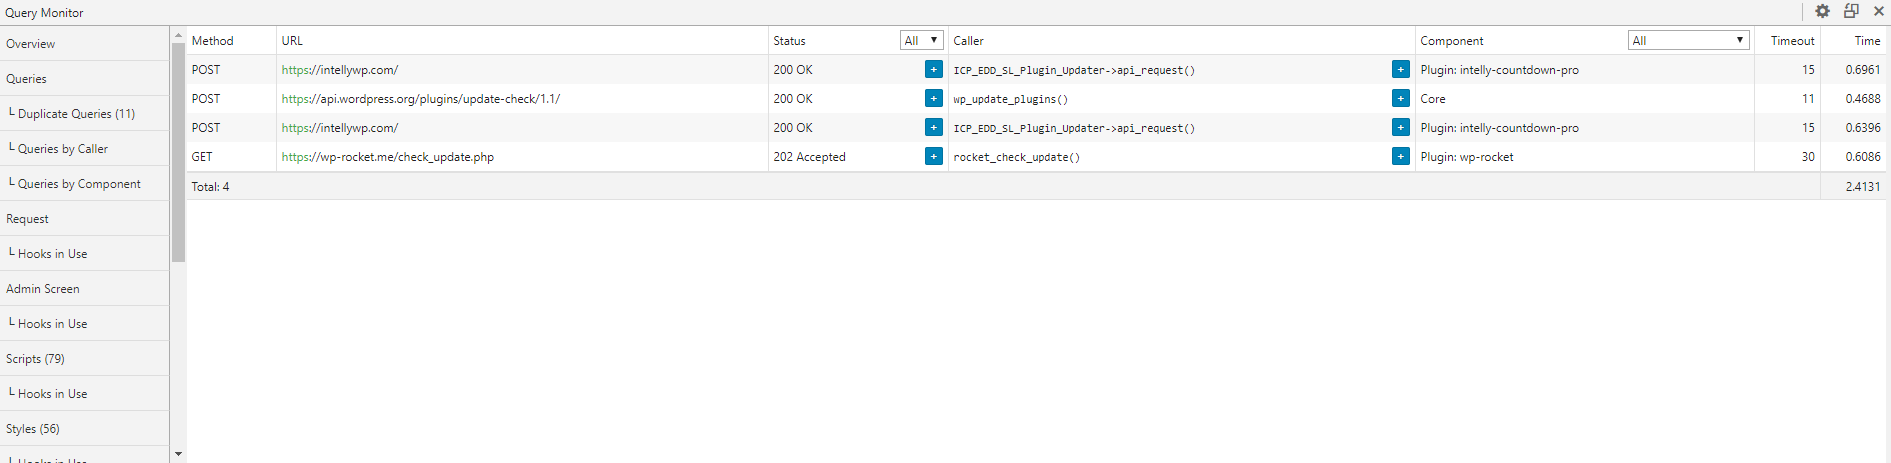Toggle caller trace on first ICP_EDD_SL_Plugin_Updater row
The image size is (1891, 463).
point(1400,69)
